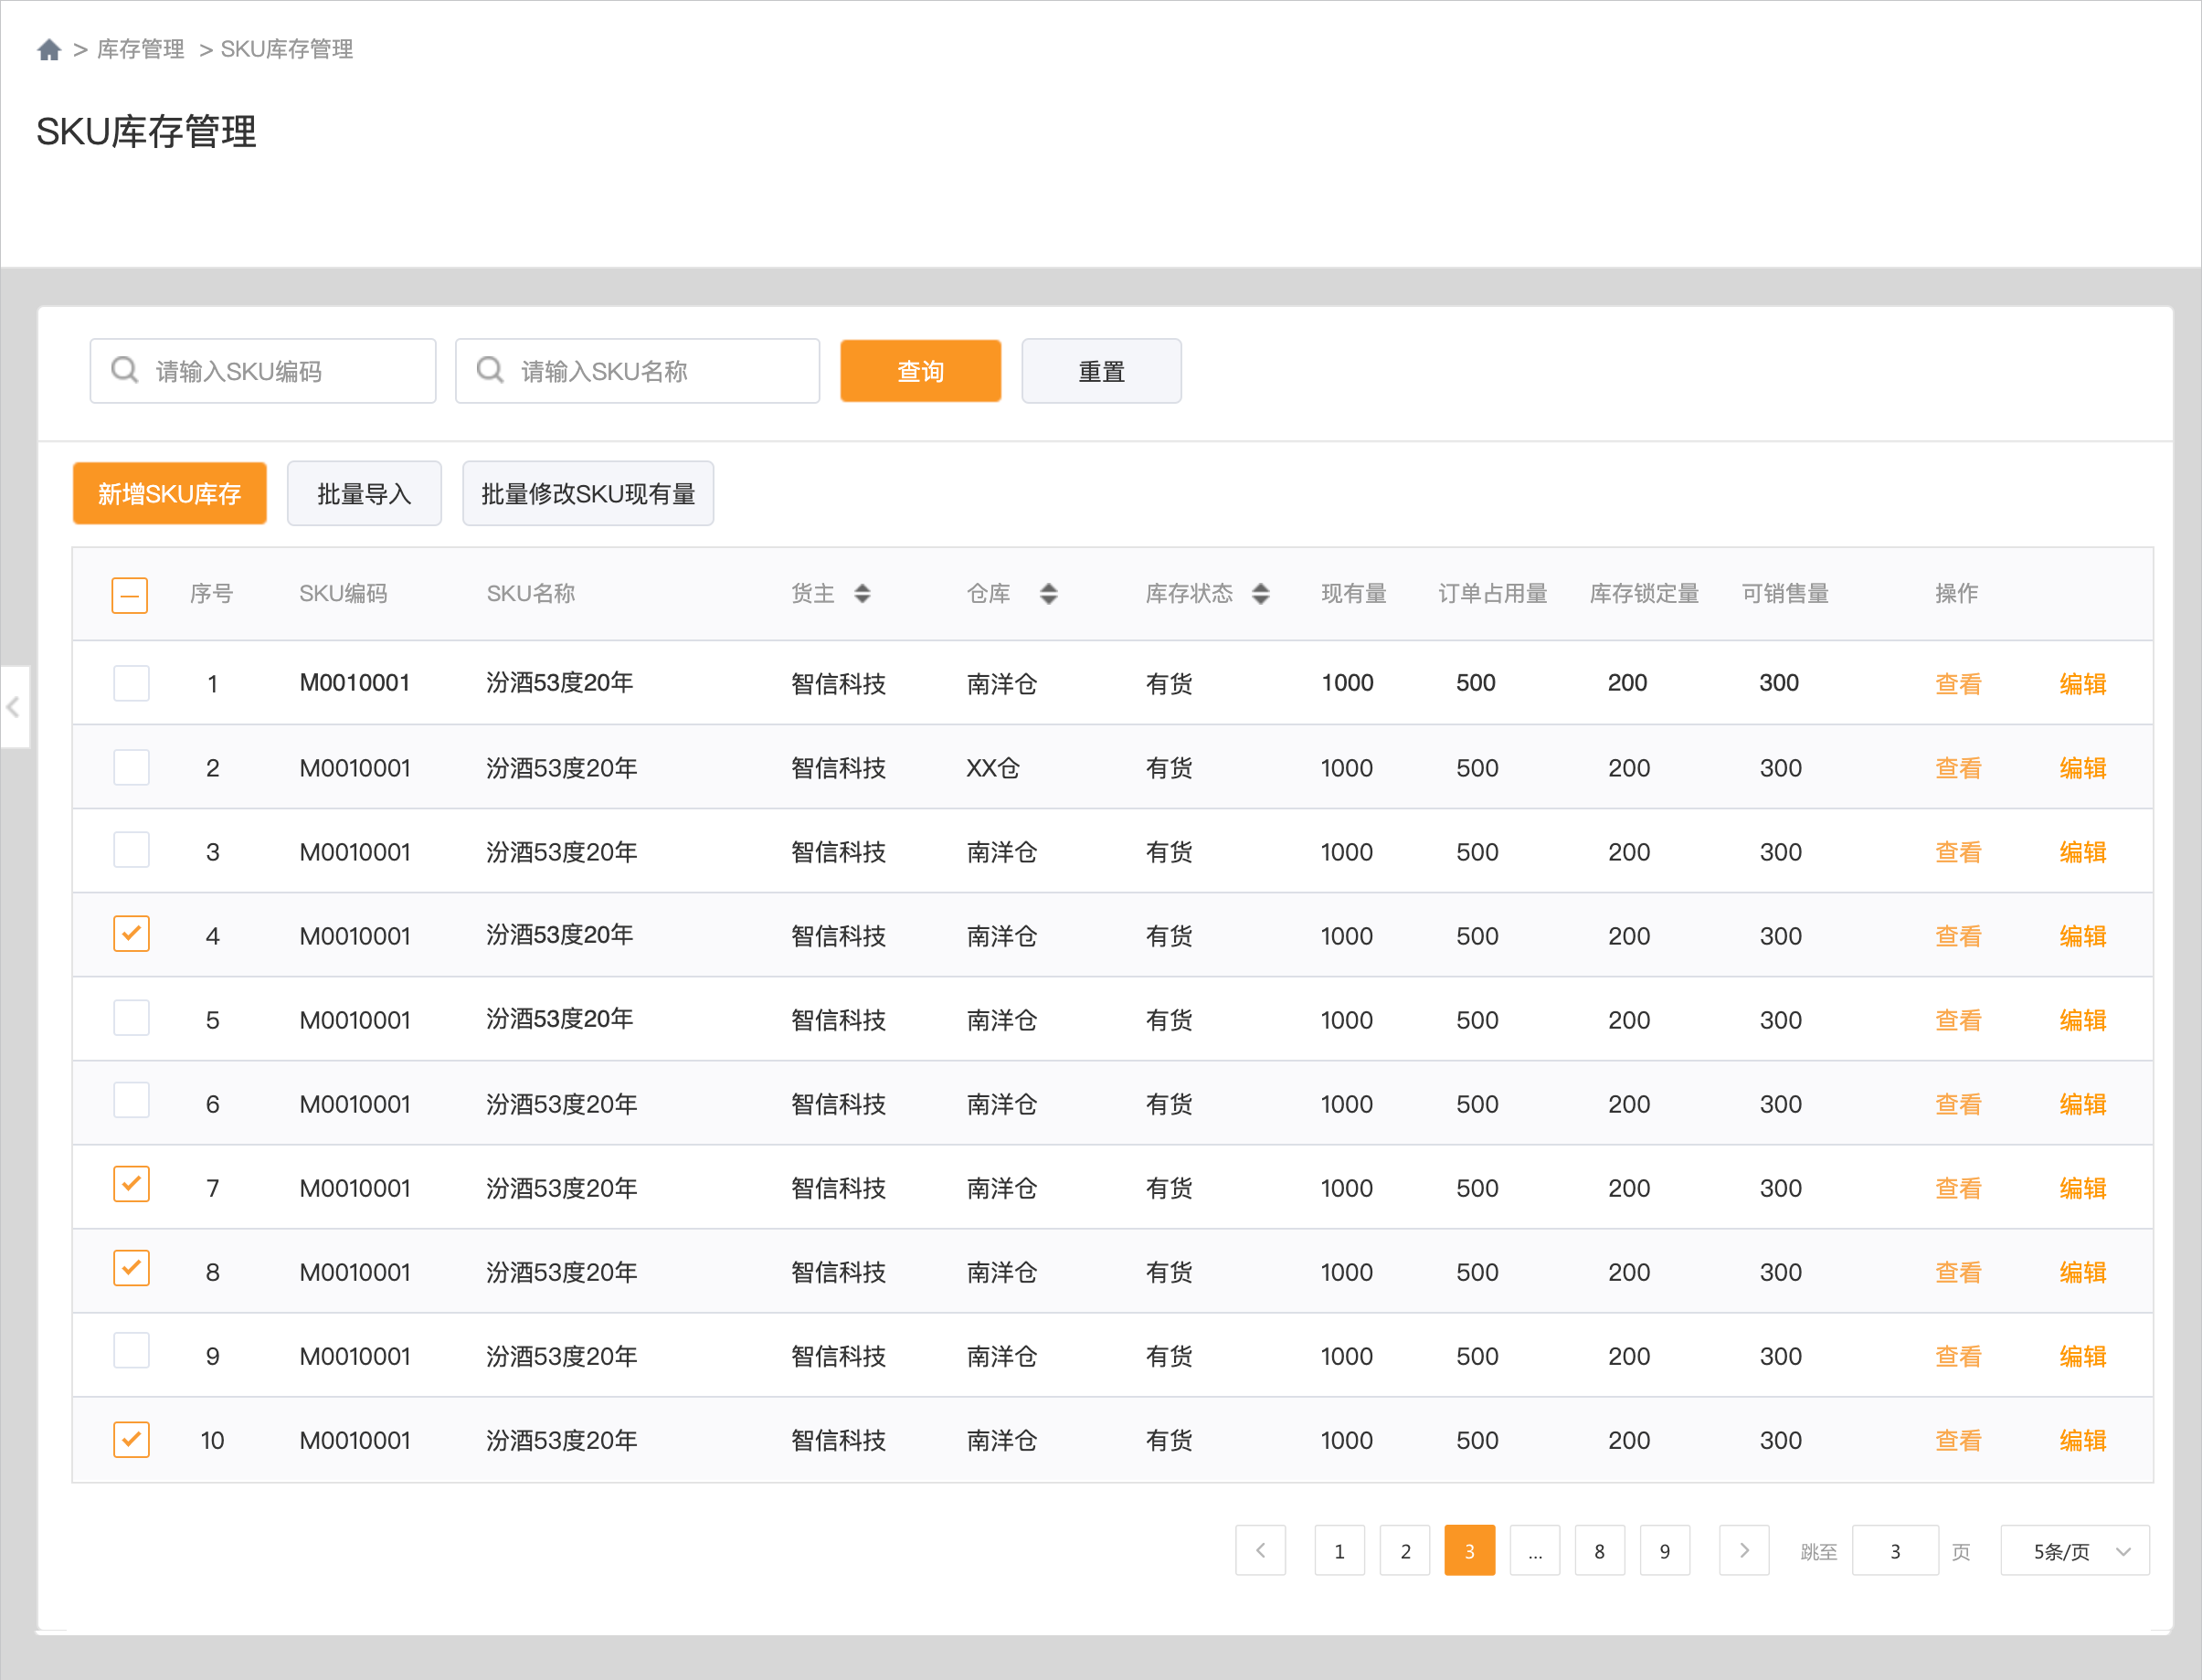Select current page 3 button
Screen dimensions: 2202x1680
[1470, 1550]
